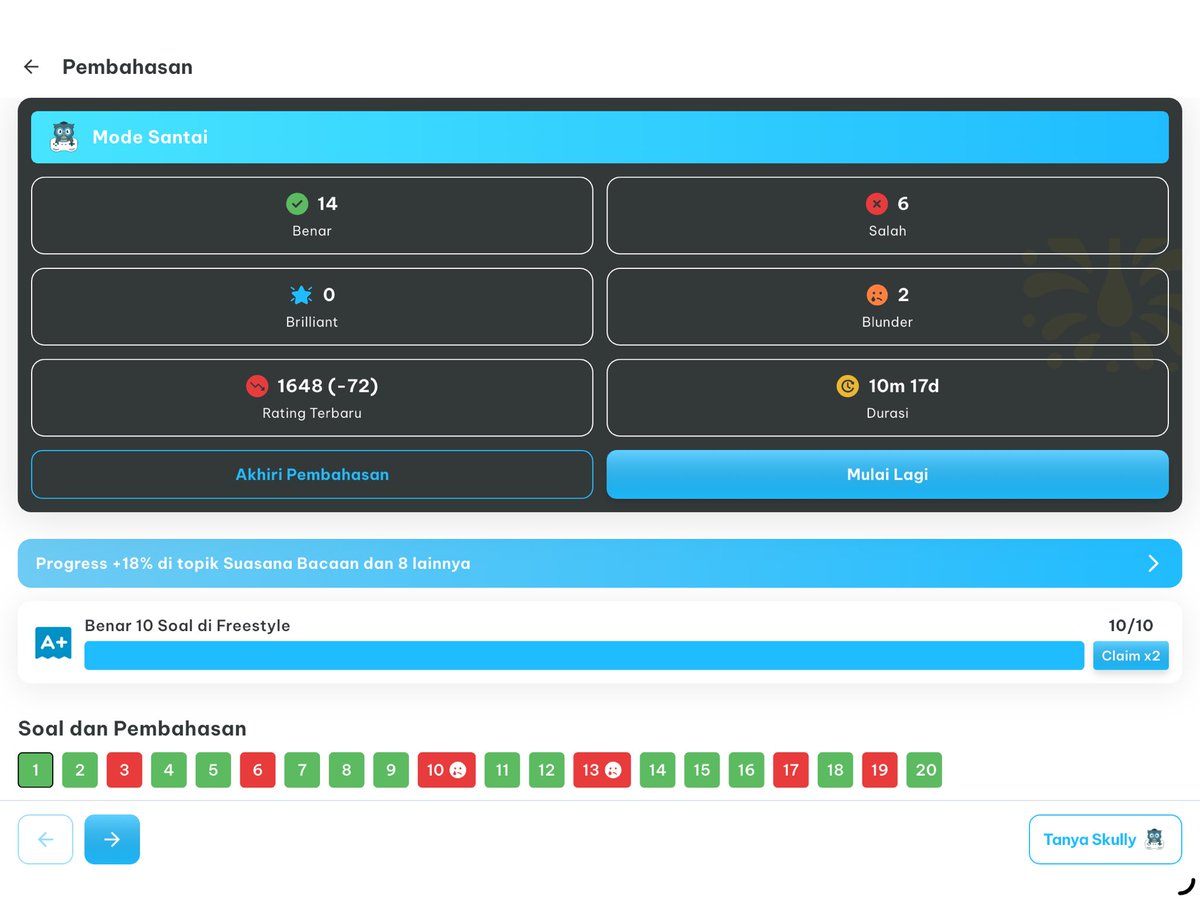Viewport: 1200px width, 900px height.
Task: Jump to wrong question 17
Action: point(791,770)
